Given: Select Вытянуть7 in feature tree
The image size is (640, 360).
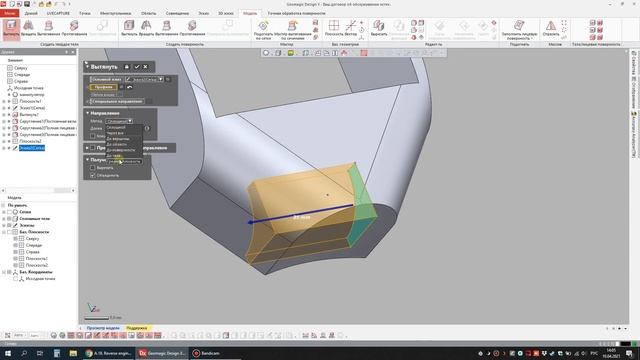Looking at the screenshot, I should coord(29,115).
